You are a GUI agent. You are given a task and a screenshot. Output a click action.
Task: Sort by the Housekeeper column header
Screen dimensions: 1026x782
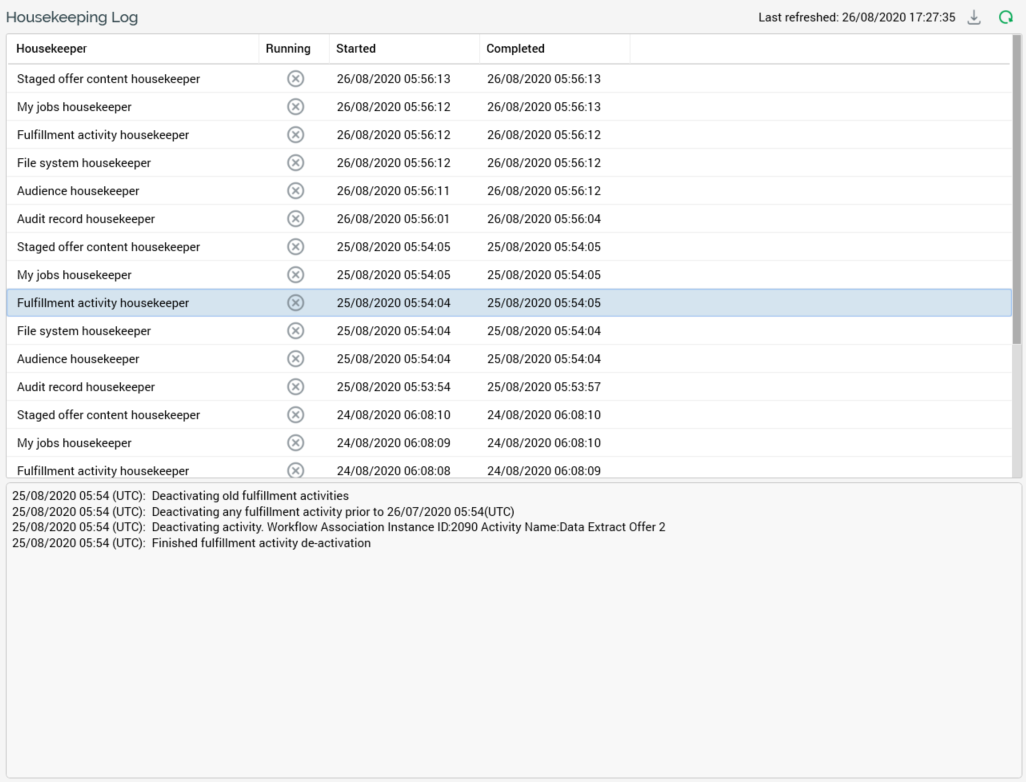pos(51,49)
